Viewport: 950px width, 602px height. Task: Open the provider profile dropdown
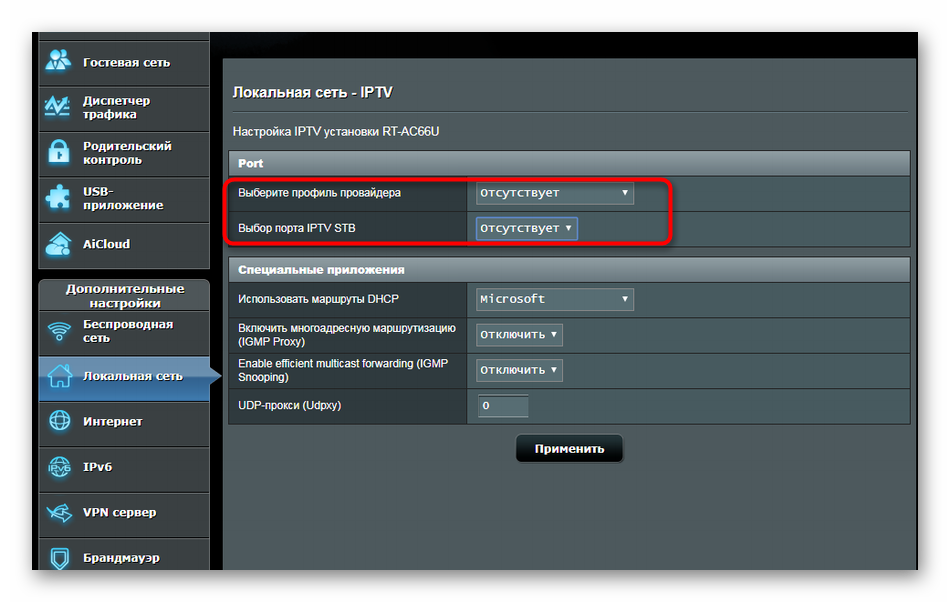coord(554,193)
